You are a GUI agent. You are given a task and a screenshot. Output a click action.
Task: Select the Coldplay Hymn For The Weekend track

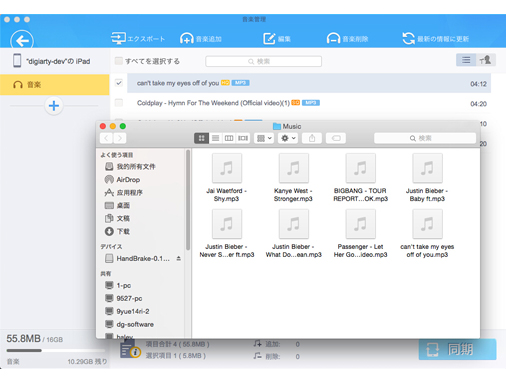pyautogui.click(x=309, y=103)
